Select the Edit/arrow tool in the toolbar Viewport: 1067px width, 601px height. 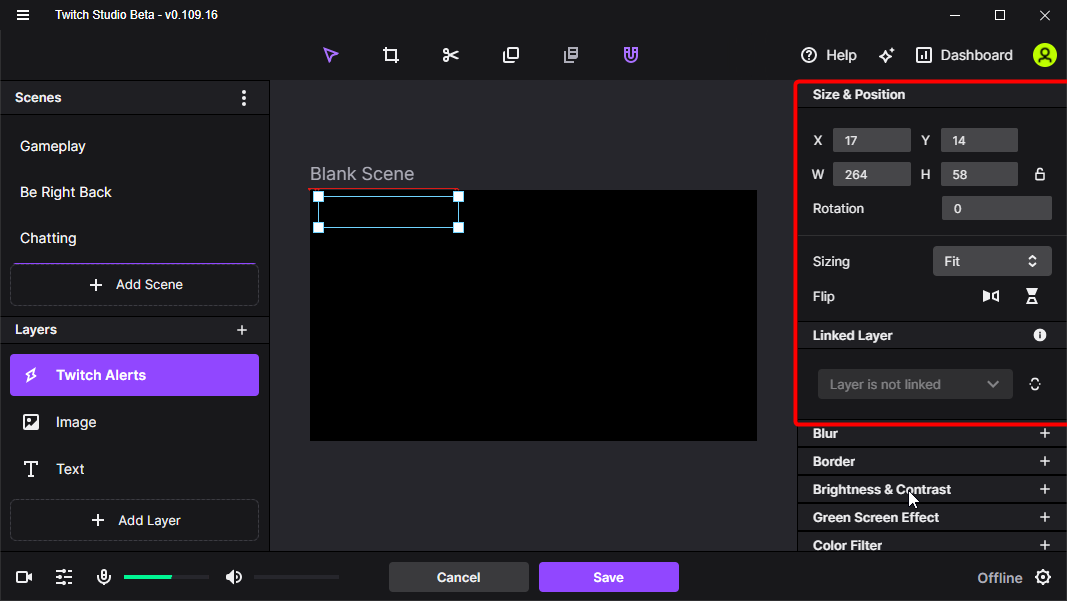coord(330,55)
